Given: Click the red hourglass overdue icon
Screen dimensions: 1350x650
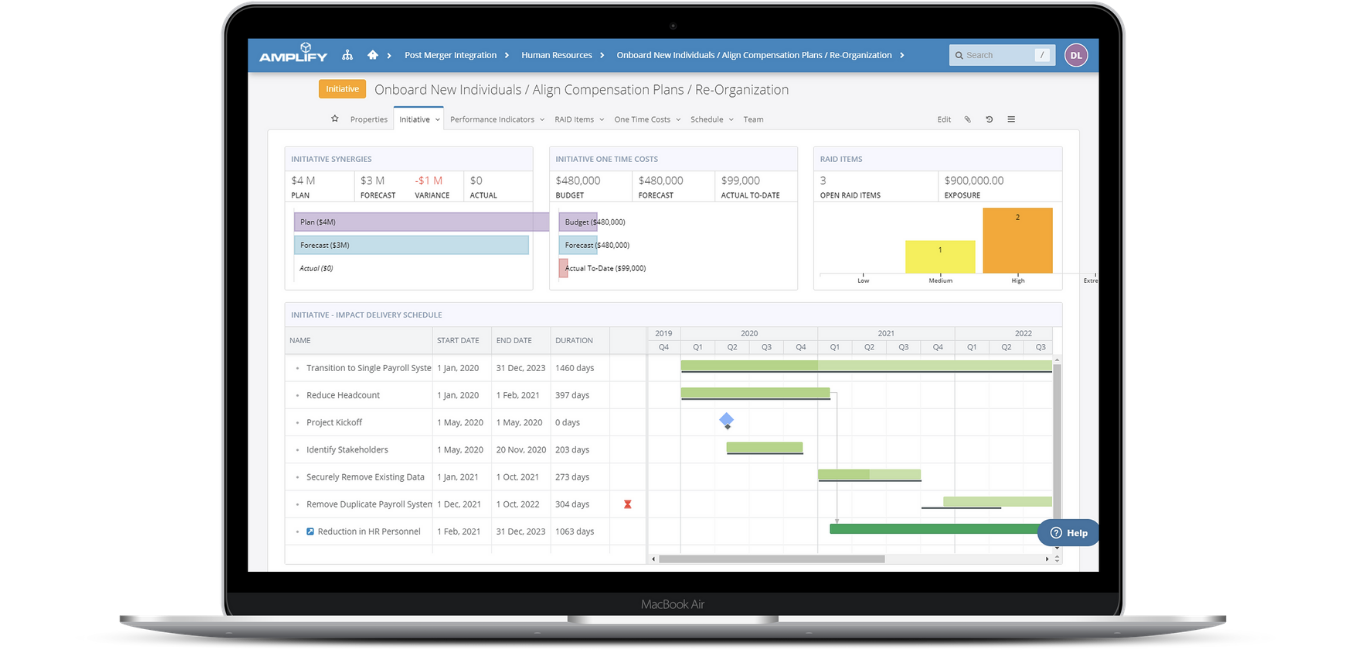Looking at the screenshot, I should click(628, 504).
